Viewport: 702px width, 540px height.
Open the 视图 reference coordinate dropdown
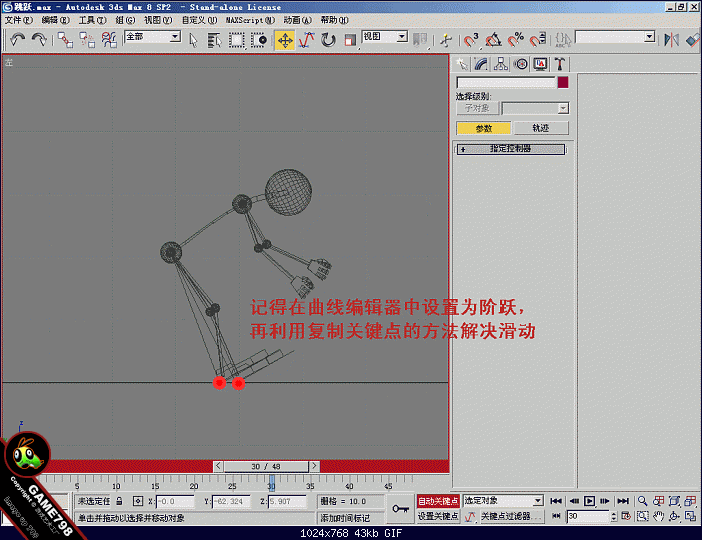point(402,37)
